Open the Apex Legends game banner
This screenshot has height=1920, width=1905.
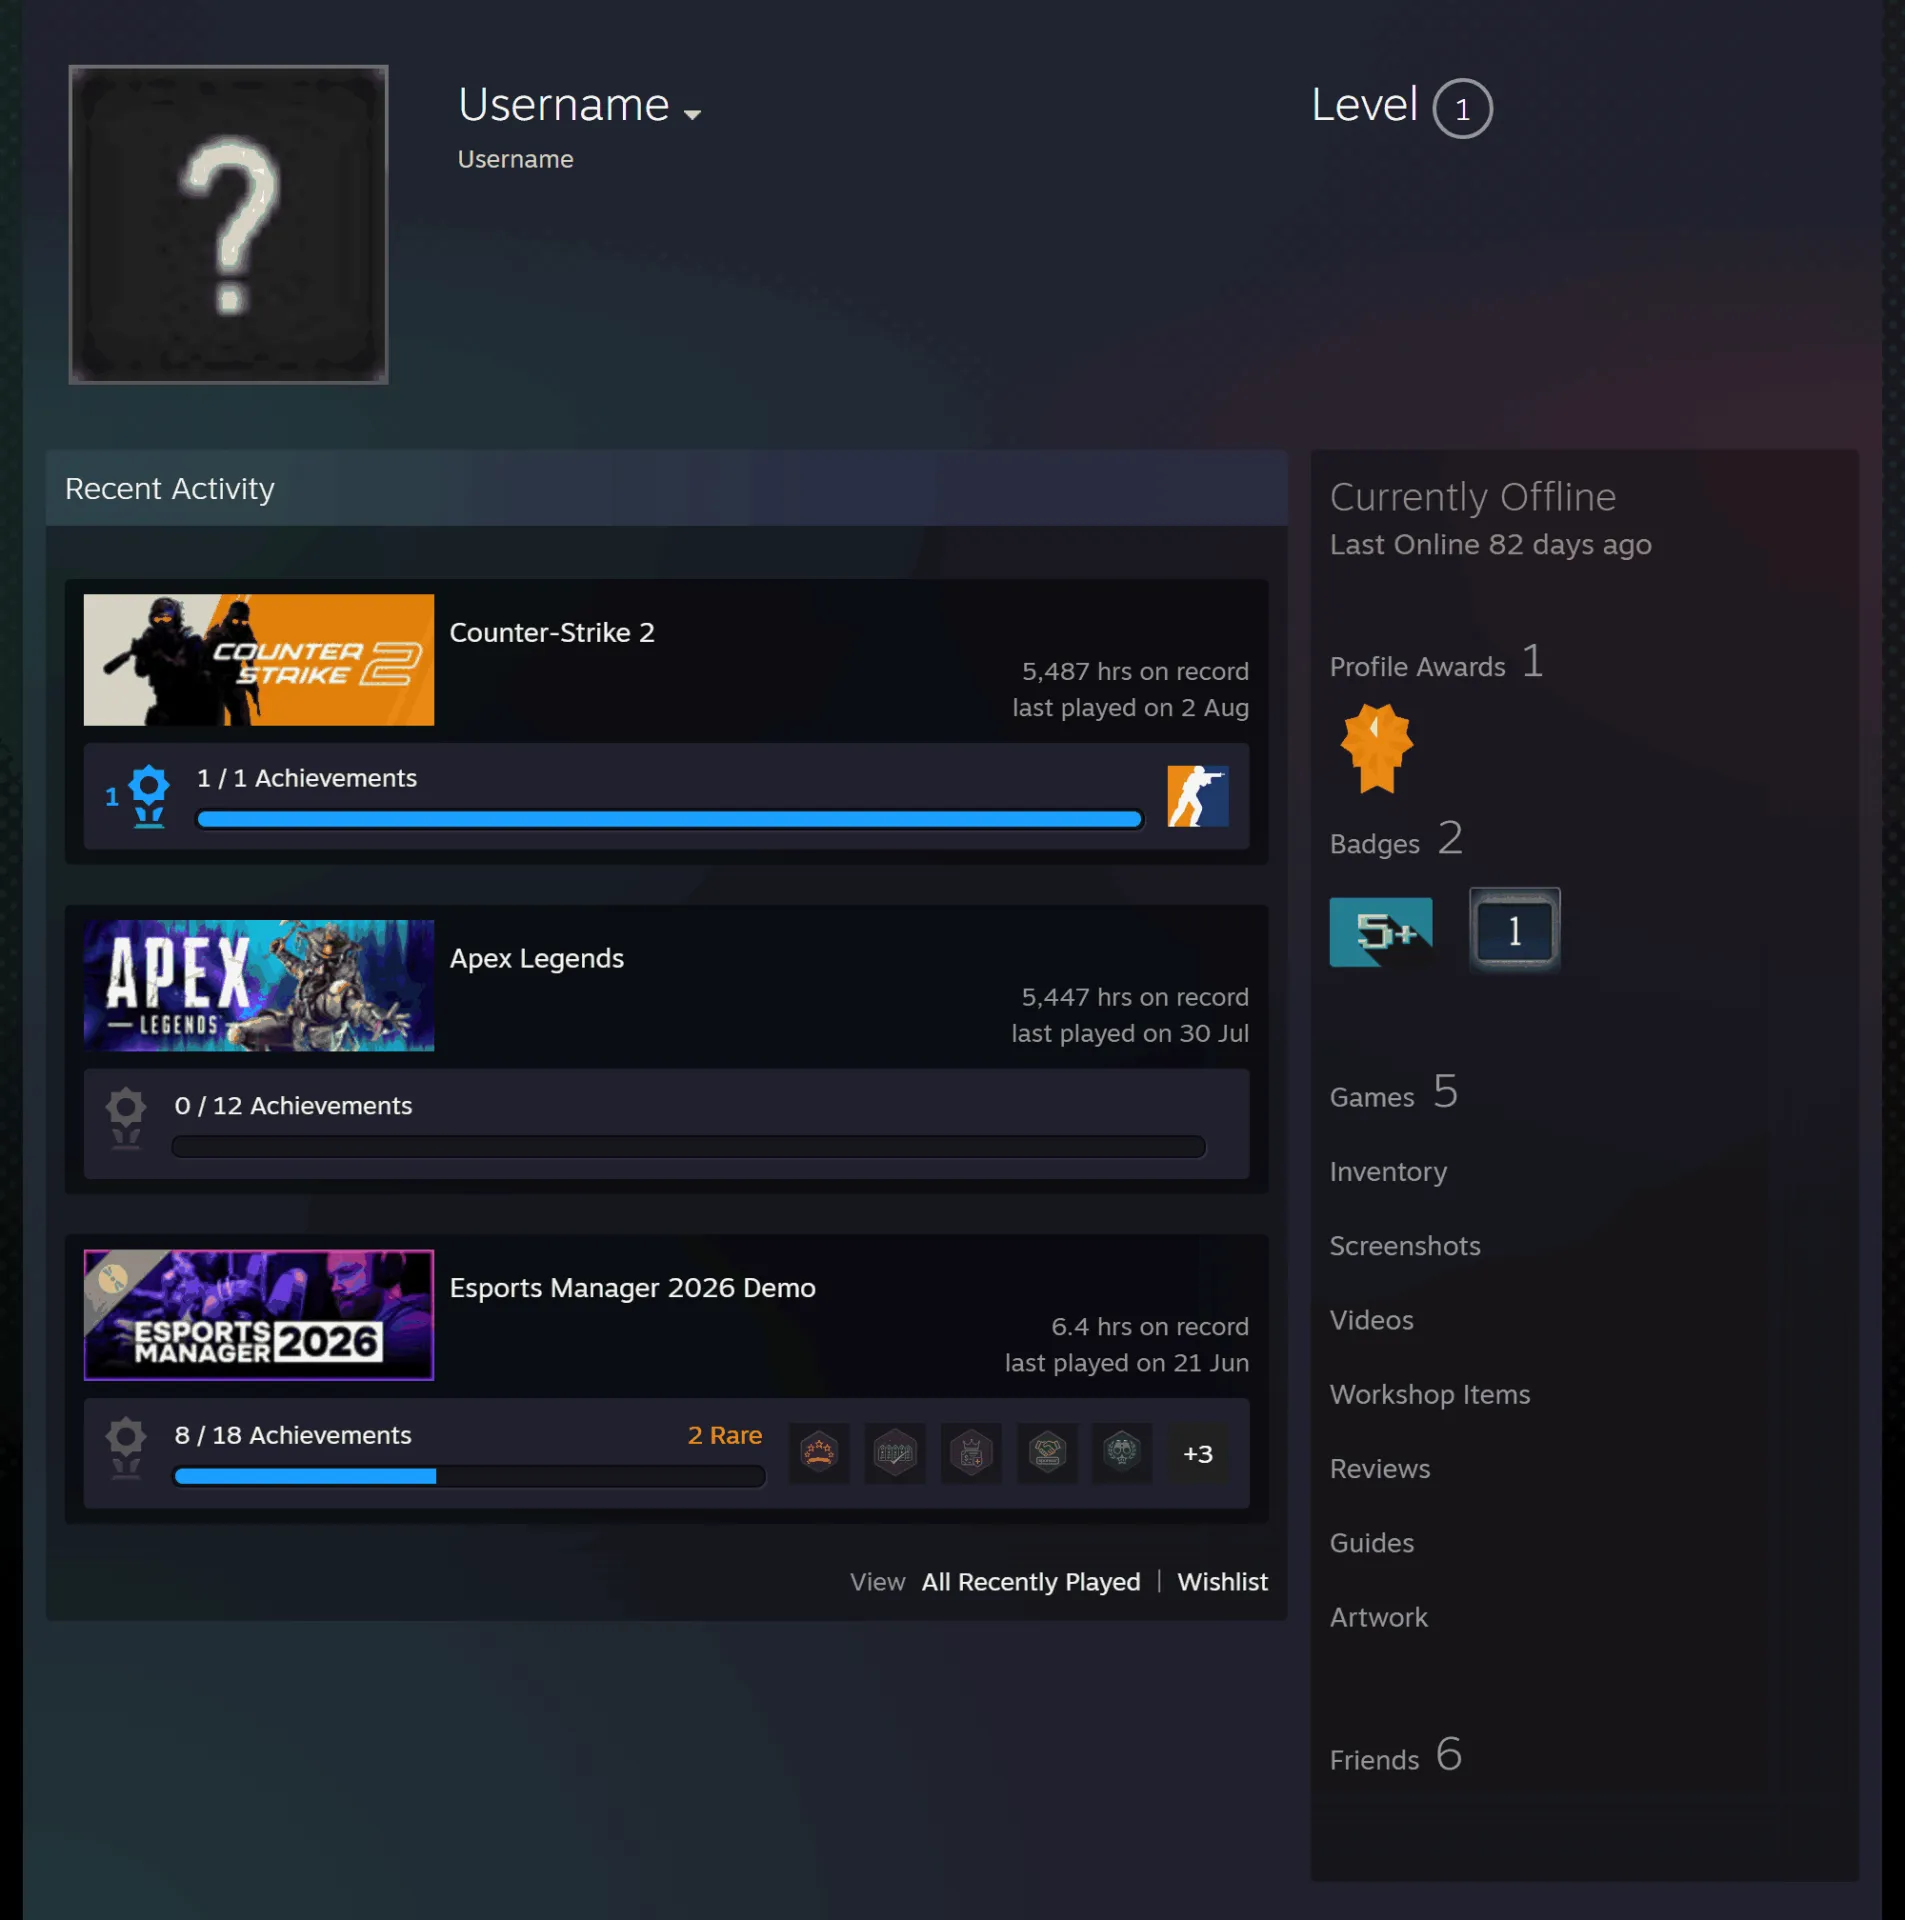point(259,985)
